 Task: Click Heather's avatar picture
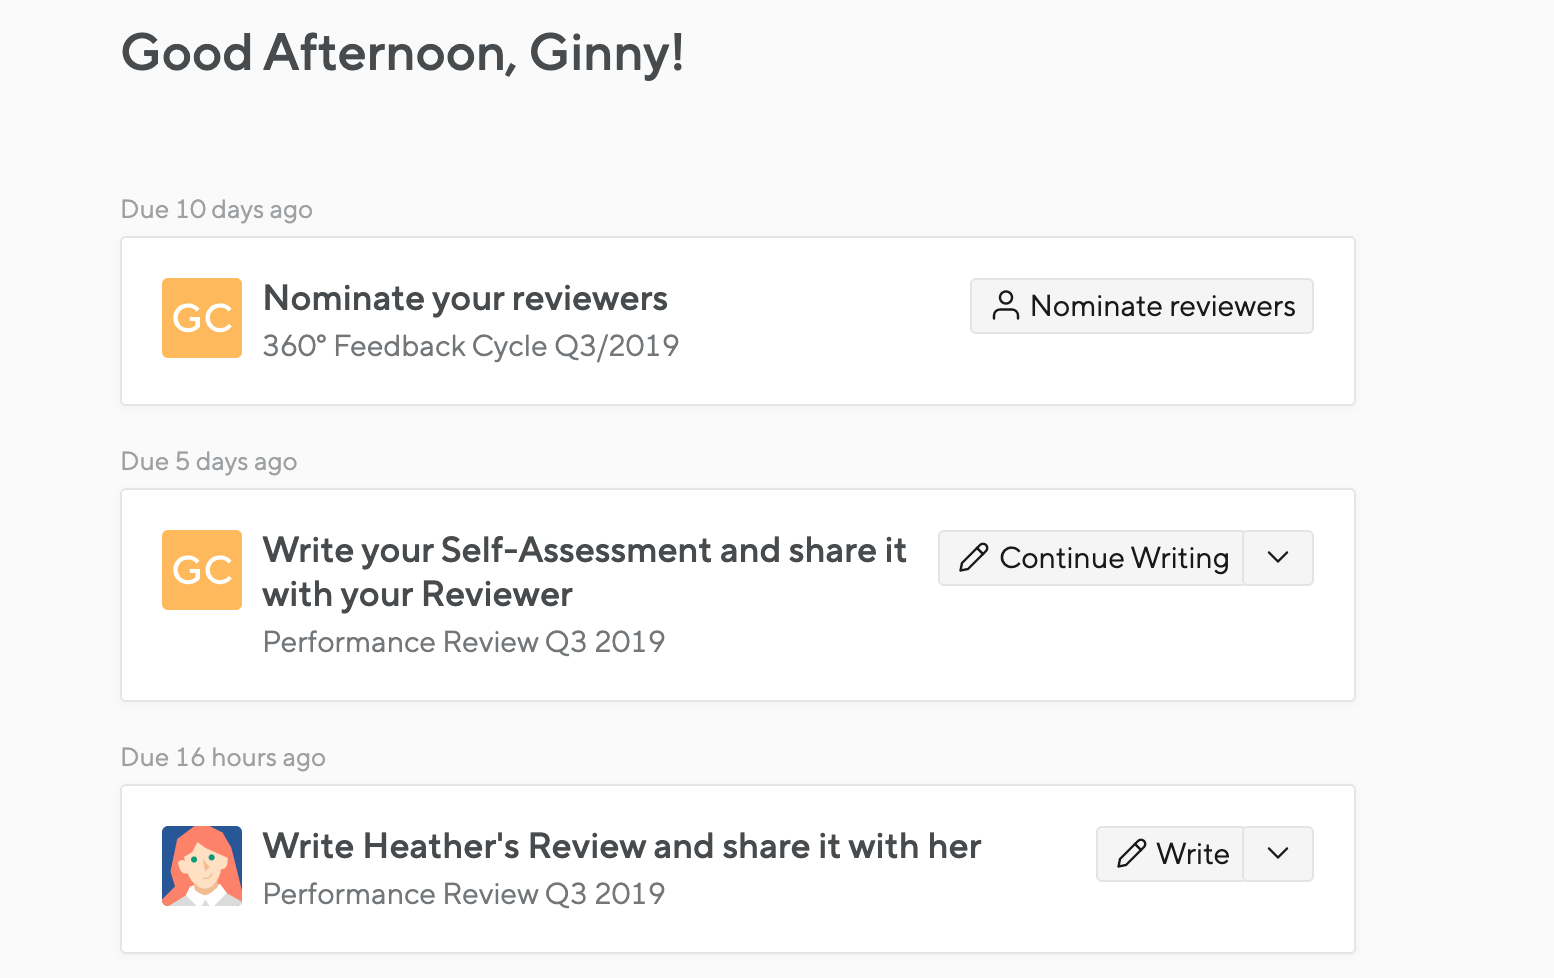202,866
